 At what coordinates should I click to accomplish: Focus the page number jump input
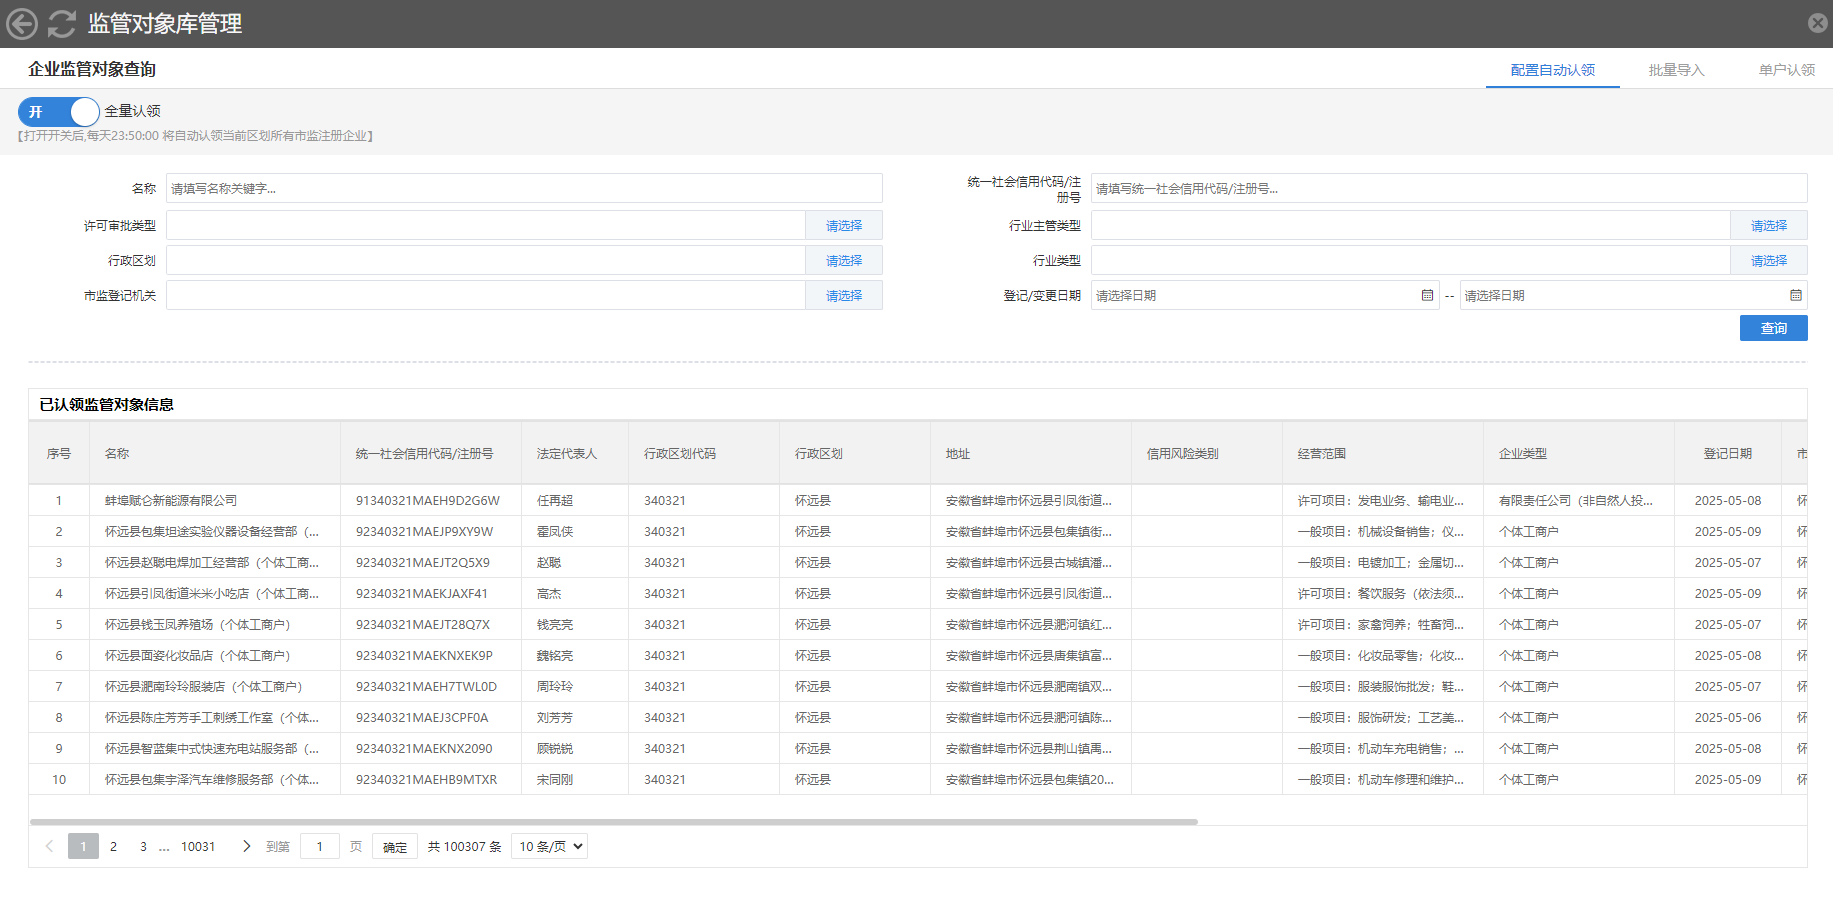320,846
